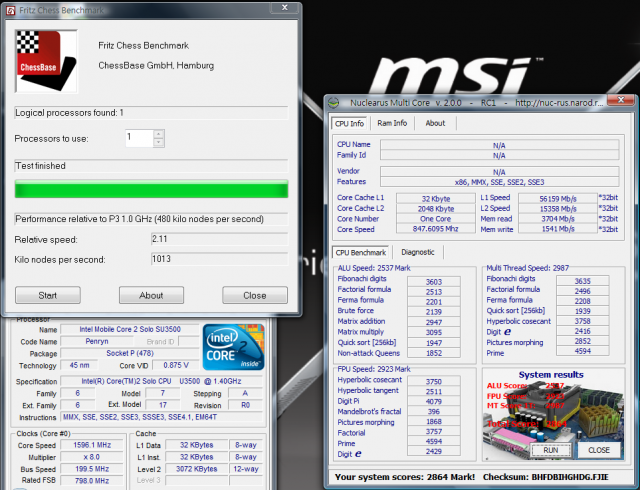Click the Fritz Chess Benchmark title bar icon
Viewport: 640px width, 490px height.
[x=11, y=10]
